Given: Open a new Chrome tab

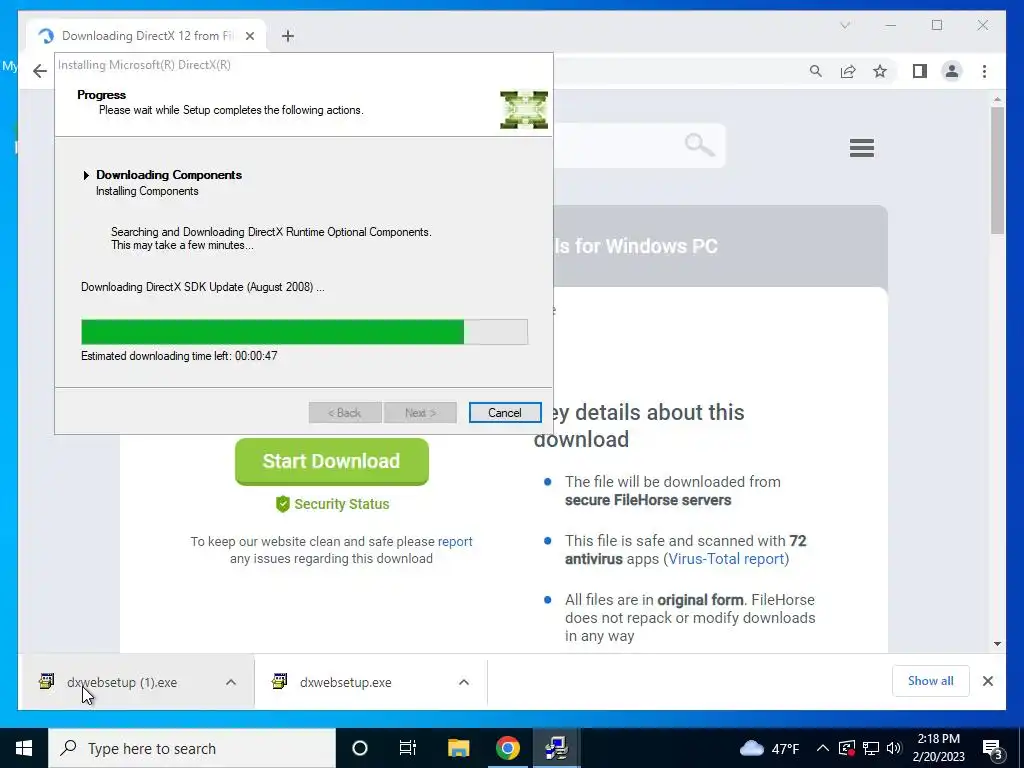Looking at the screenshot, I should (x=288, y=36).
